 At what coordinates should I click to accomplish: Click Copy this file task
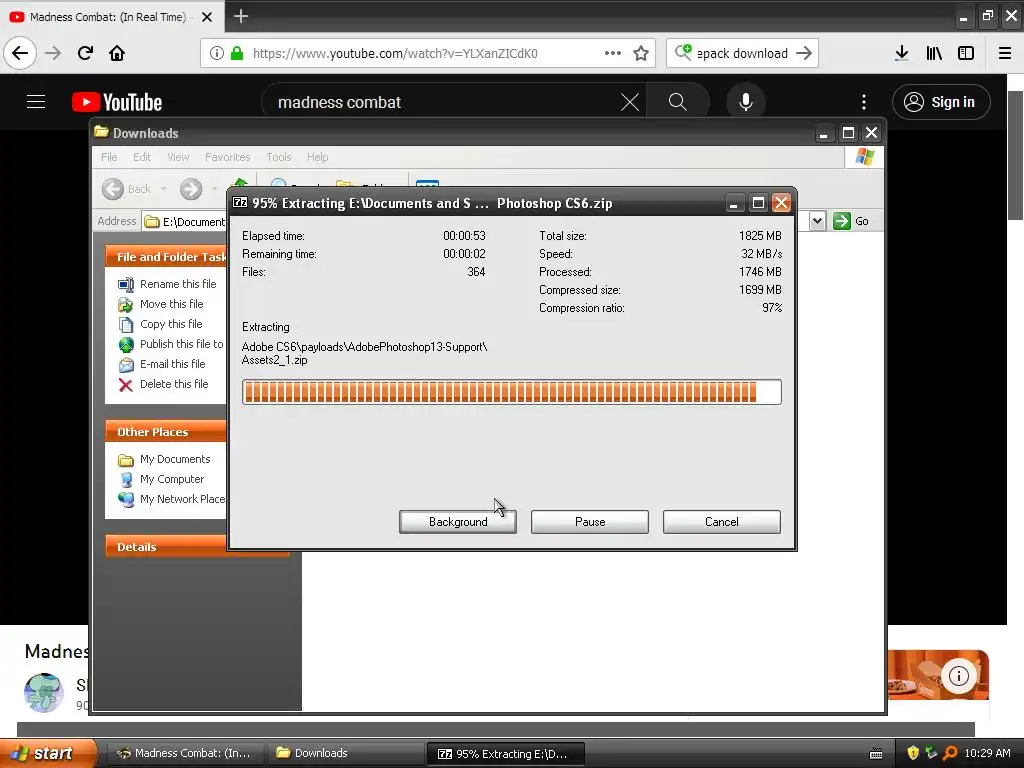pos(160,324)
